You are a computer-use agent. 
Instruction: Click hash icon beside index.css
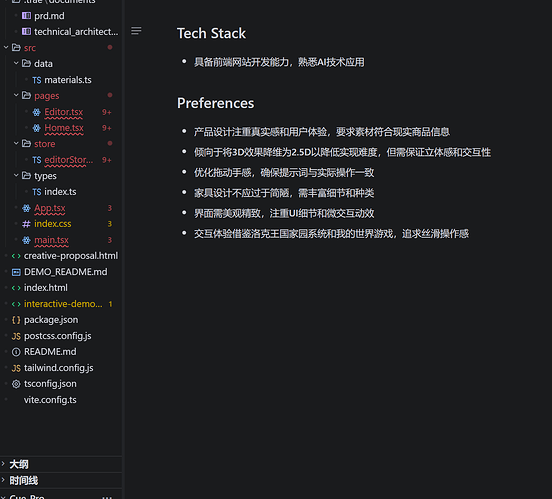point(26,224)
